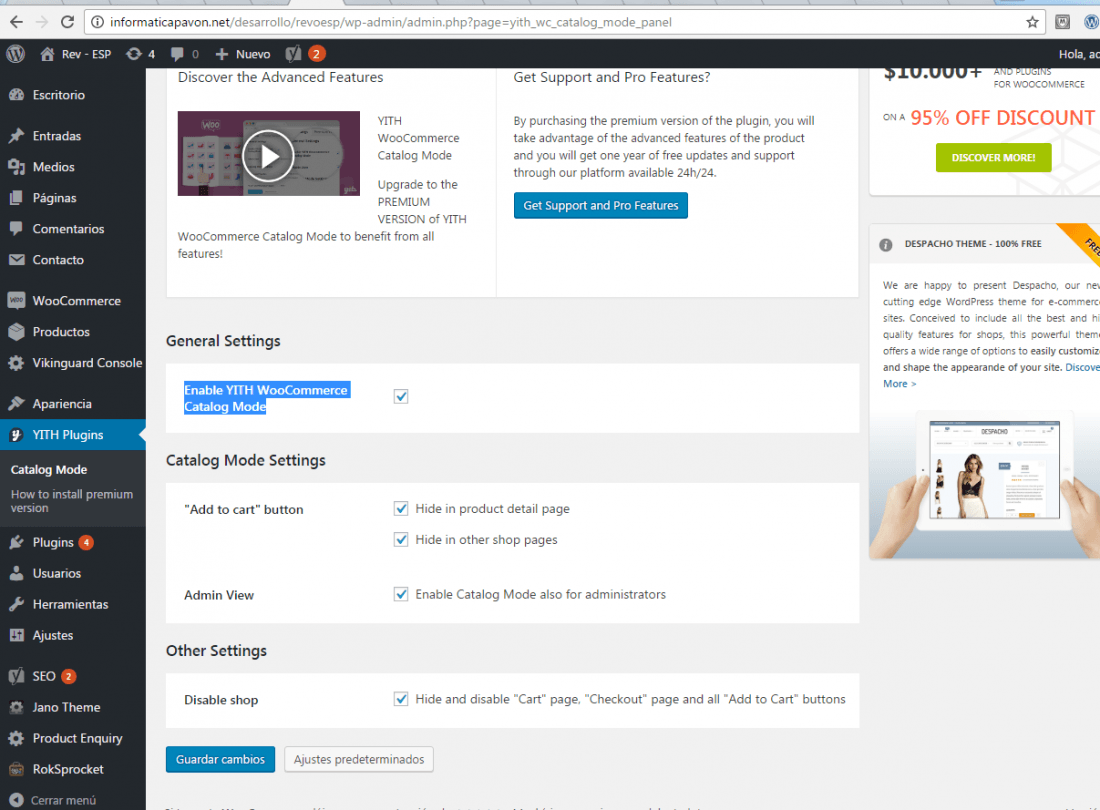The height and width of the screenshot is (810, 1100).
Task: Open the Productos box icon
Action: pyautogui.click(x=17, y=332)
